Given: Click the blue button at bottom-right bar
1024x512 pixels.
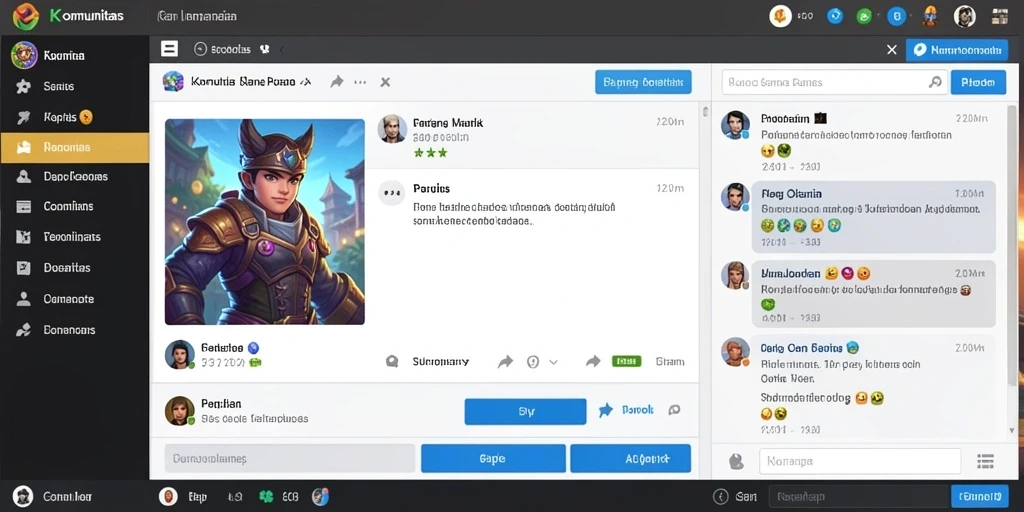Looking at the screenshot, I should tap(980, 496).
